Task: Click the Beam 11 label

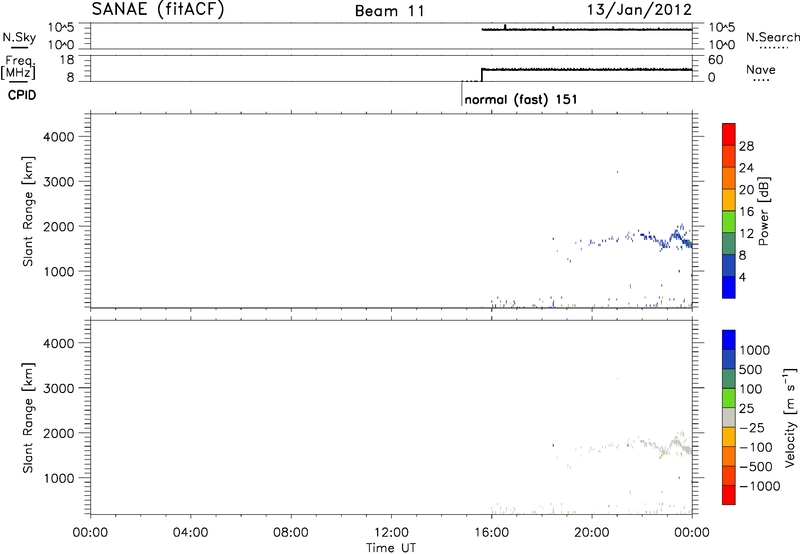Action: pyautogui.click(x=390, y=11)
